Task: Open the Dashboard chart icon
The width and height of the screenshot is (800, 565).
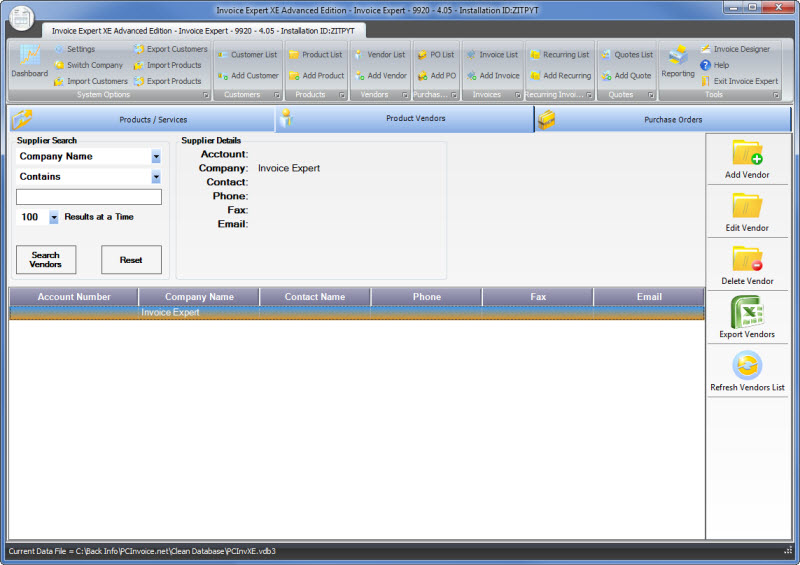Action: click(30, 55)
